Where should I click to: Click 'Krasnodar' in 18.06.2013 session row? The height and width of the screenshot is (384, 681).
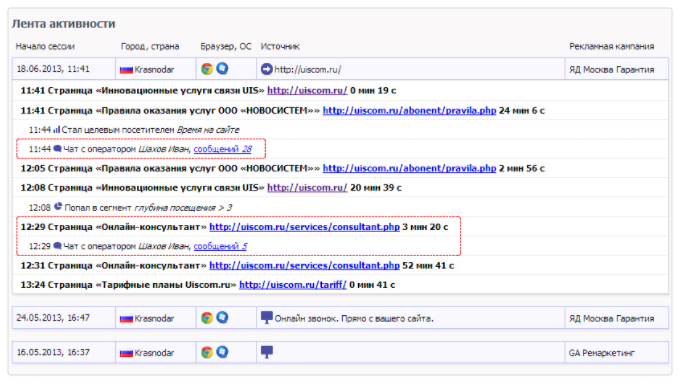(154, 70)
